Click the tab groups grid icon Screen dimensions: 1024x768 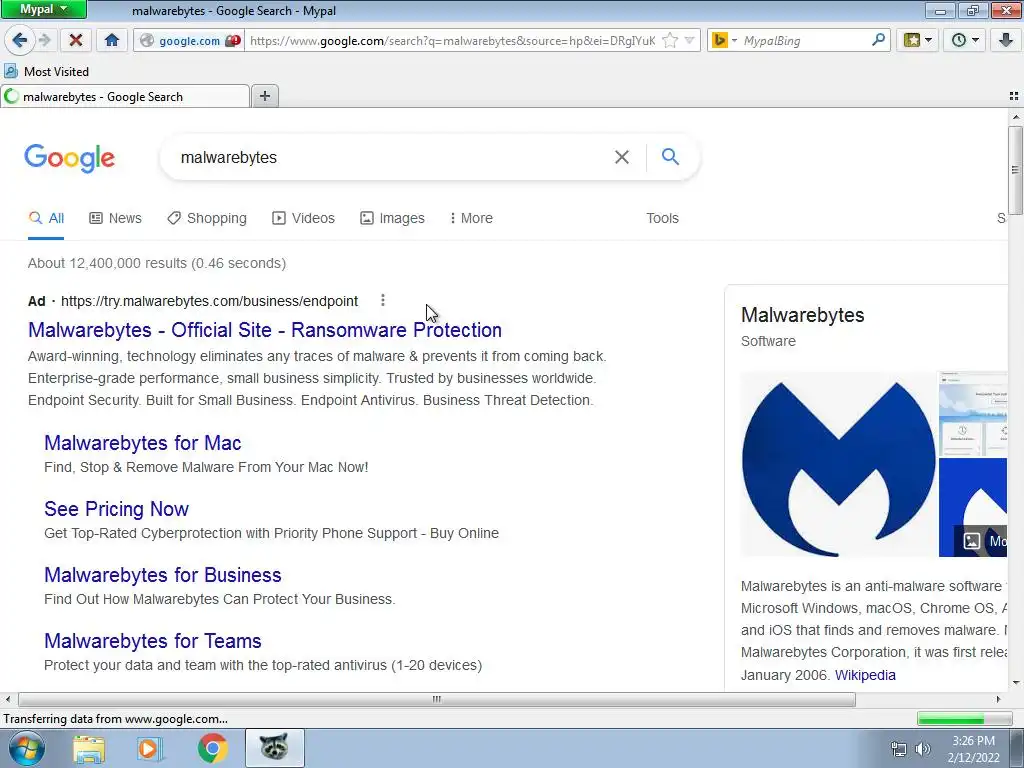(1014, 96)
